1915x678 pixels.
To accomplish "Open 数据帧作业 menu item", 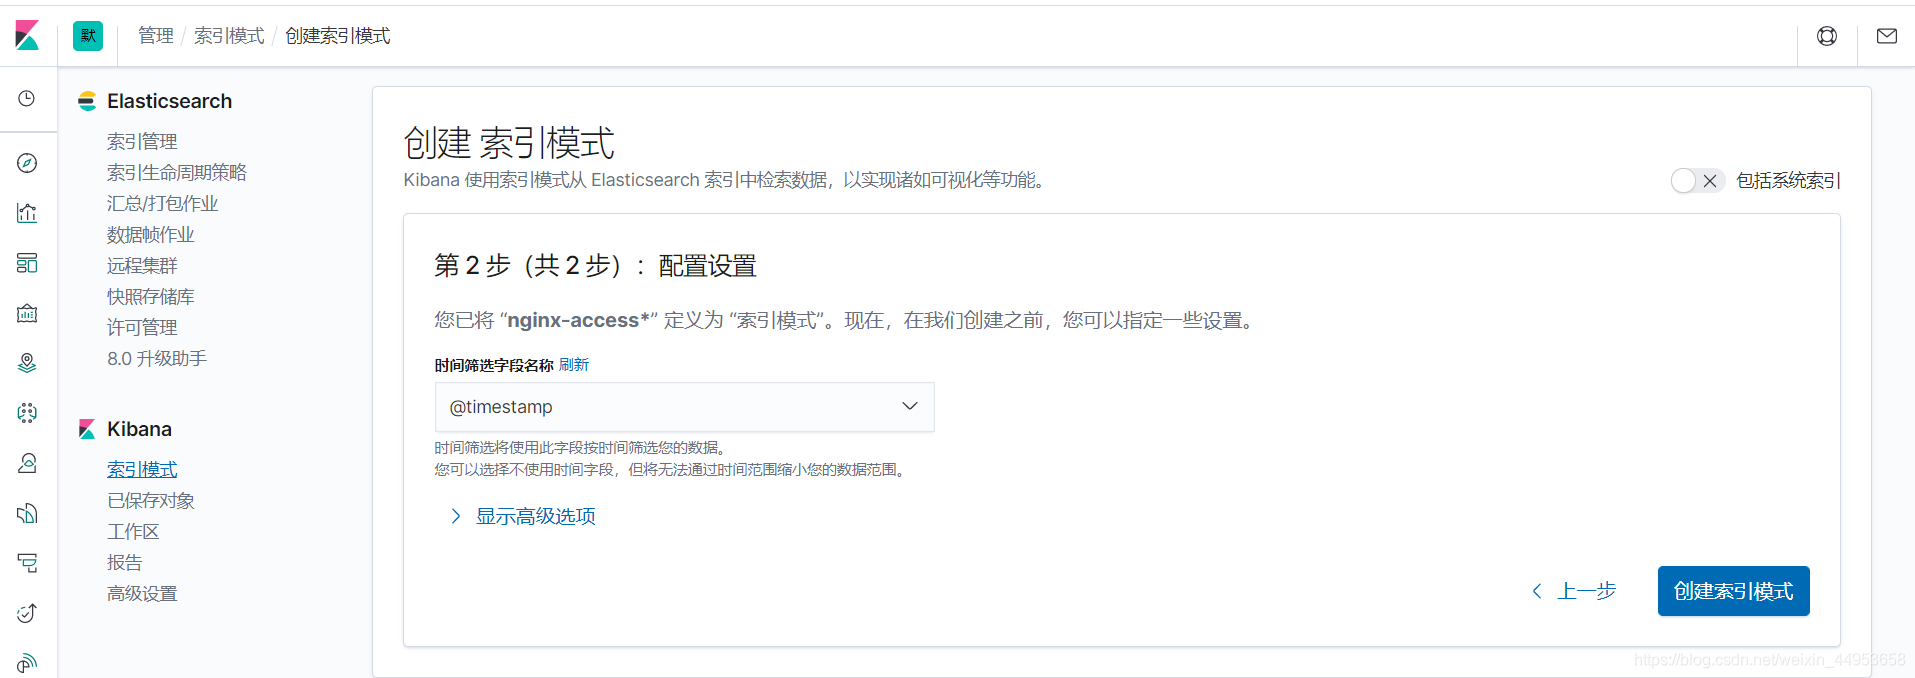I will click(150, 235).
